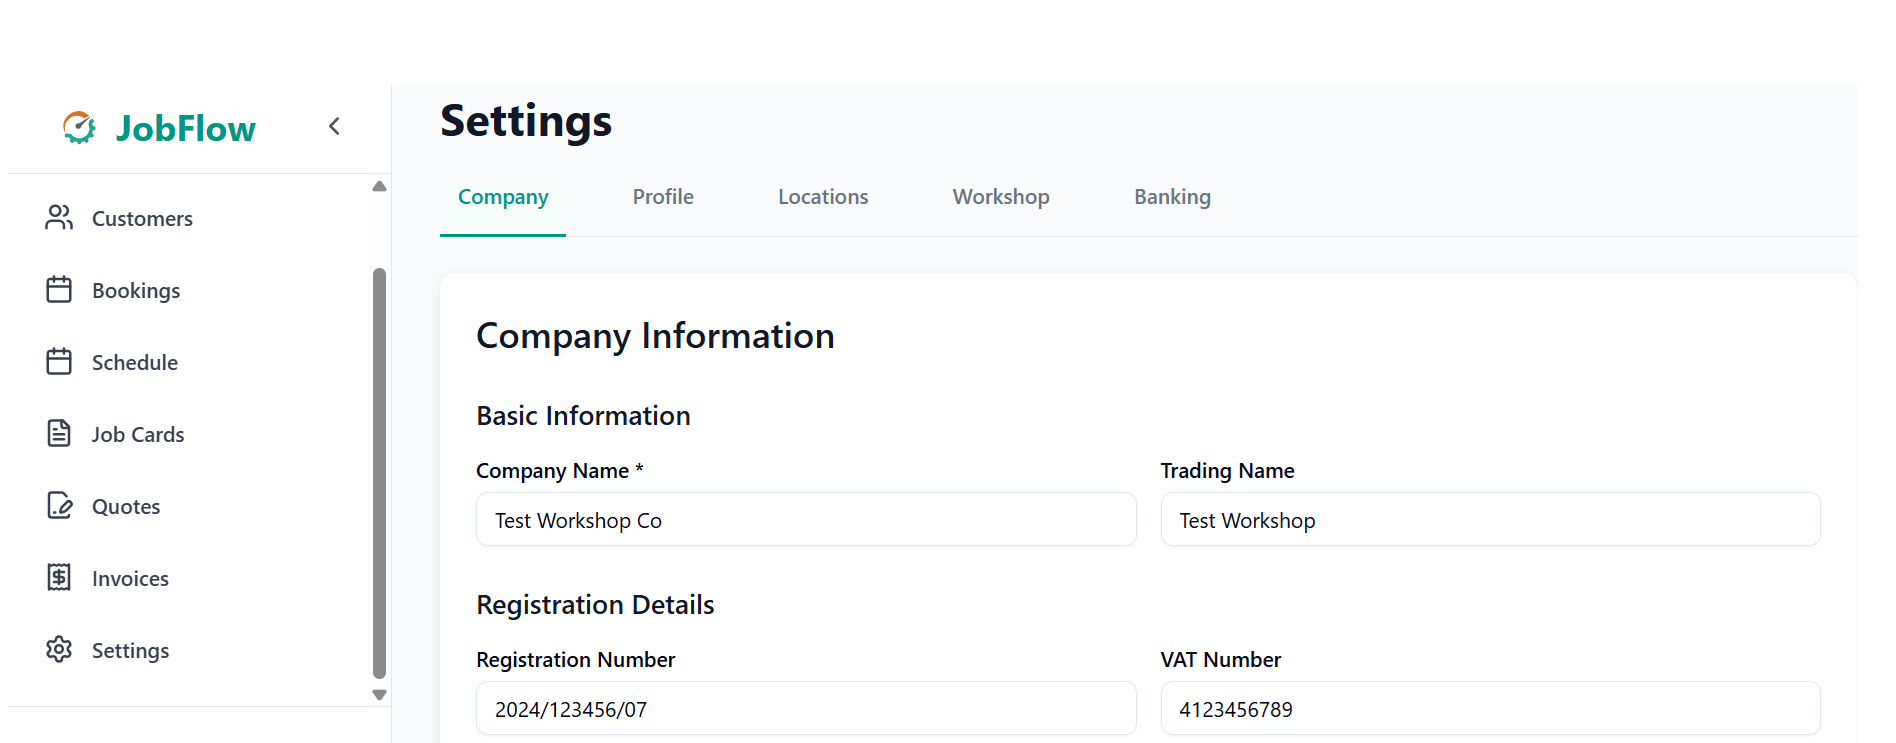Go to the Banking tab
1896x743 pixels.
pyautogui.click(x=1172, y=197)
